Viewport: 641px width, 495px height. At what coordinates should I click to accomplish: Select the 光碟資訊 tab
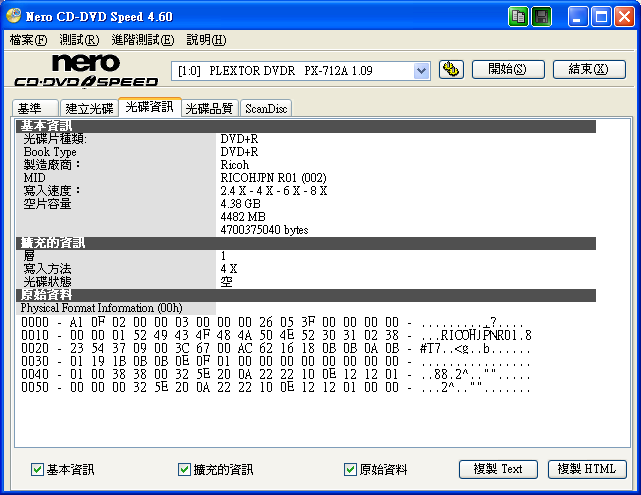(150, 107)
